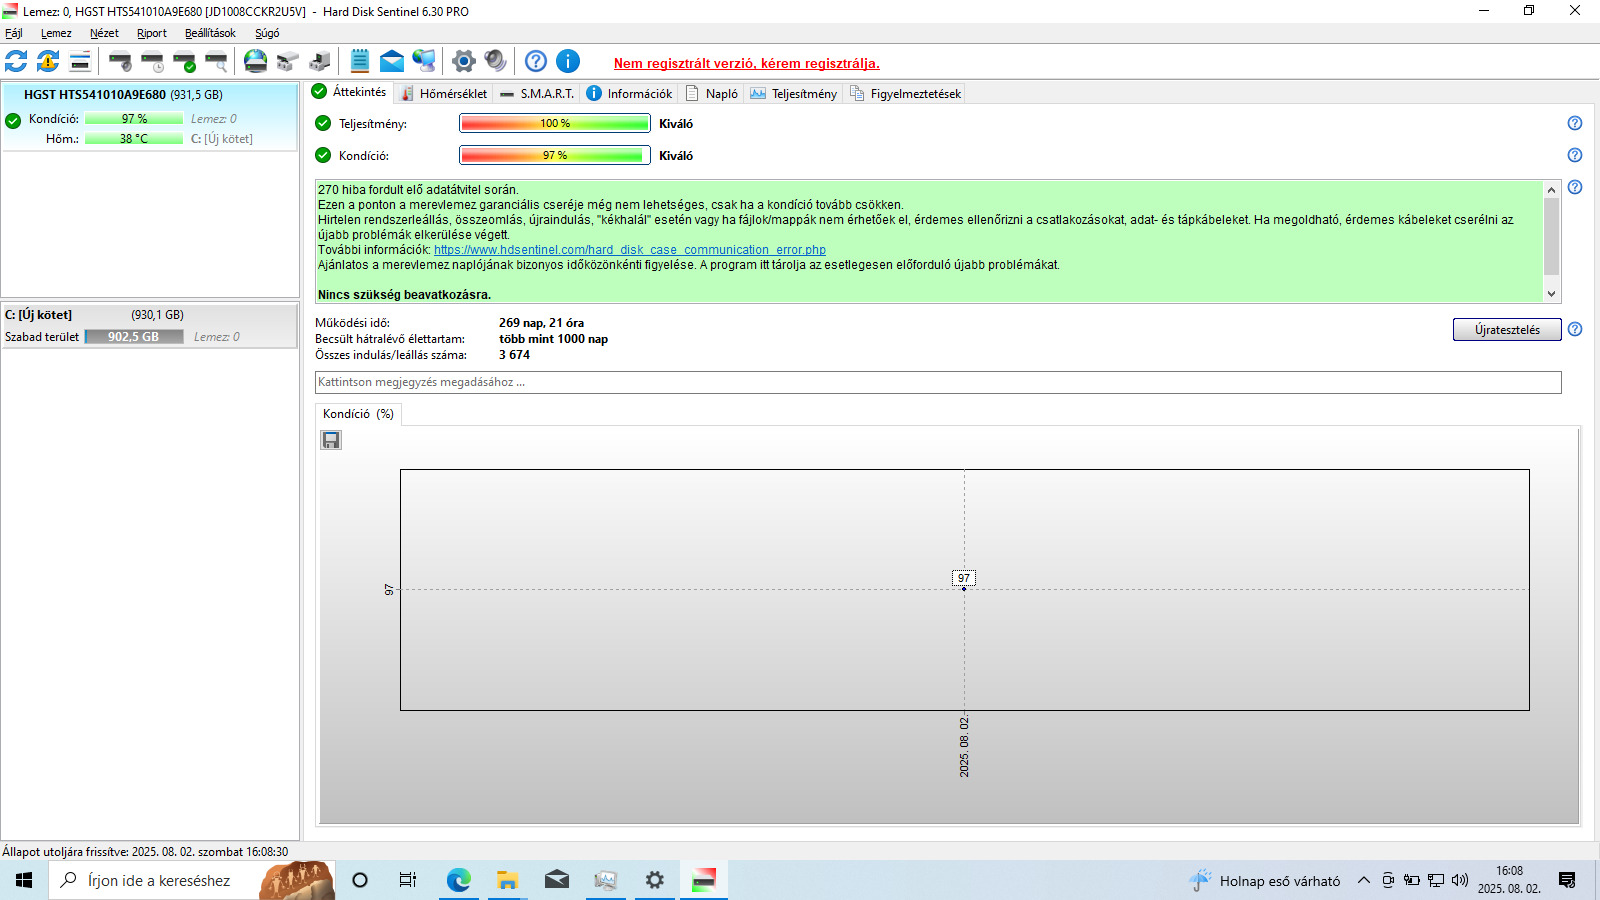This screenshot has height=900, width=1600.
Task: Click the window panel icon in the toolbar
Action: coord(80,61)
